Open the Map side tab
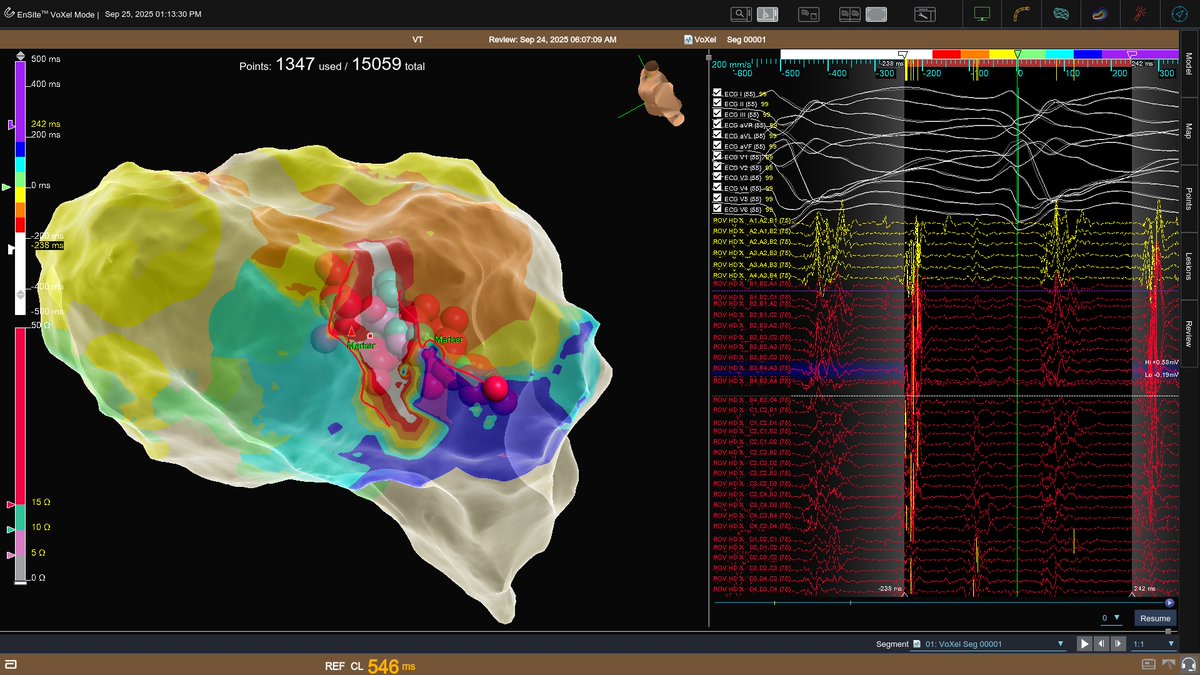1200x675 pixels. click(x=1189, y=130)
